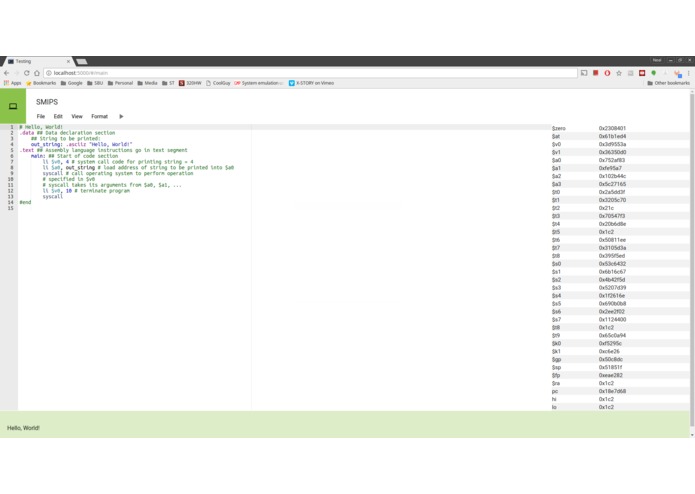Reload the page
The width and height of the screenshot is (695, 494).
(x=27, y=73)
